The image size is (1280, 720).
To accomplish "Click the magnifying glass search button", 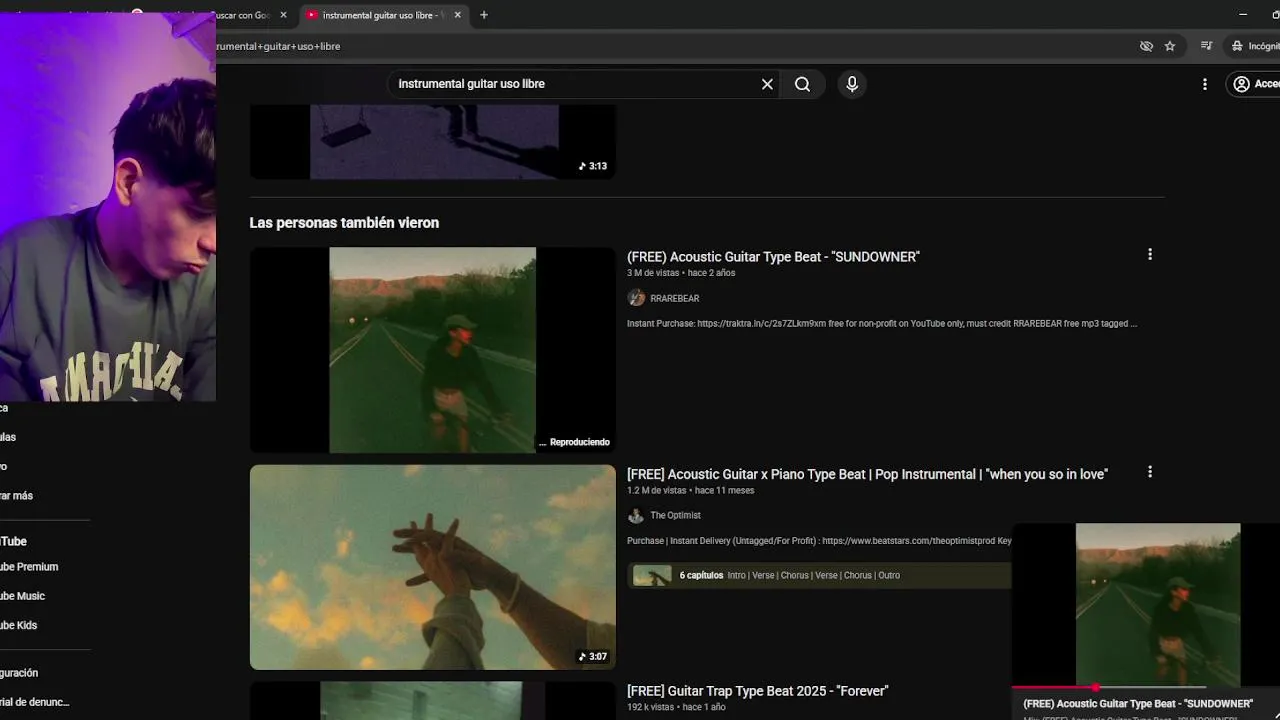I will pyautogui.click(x=802, y=84).
